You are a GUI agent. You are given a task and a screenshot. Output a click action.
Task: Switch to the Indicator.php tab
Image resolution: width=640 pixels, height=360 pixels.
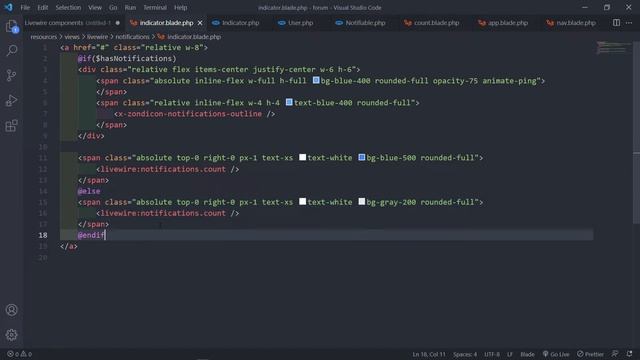click(x=236, y=23)
